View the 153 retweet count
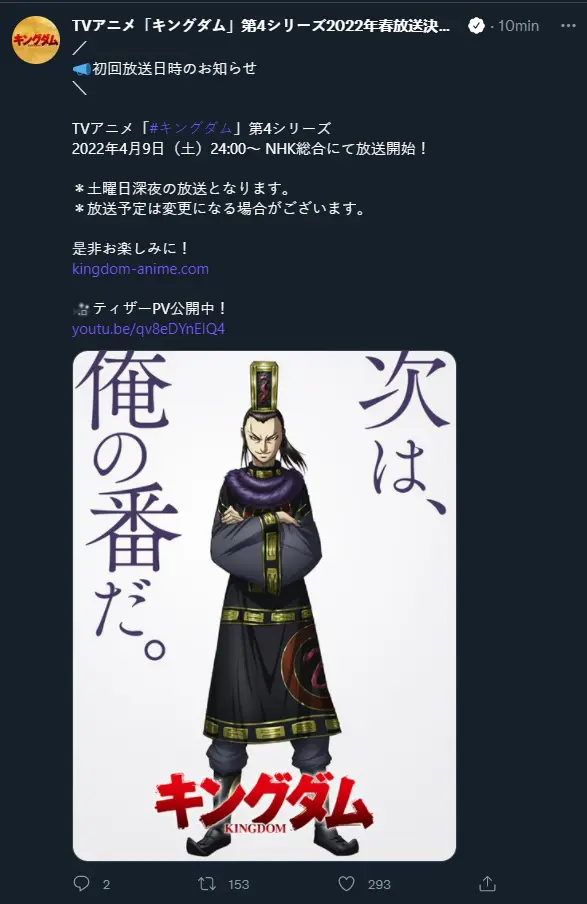The image size is (587, 904). pyautogui.click(x=238, y=884)
